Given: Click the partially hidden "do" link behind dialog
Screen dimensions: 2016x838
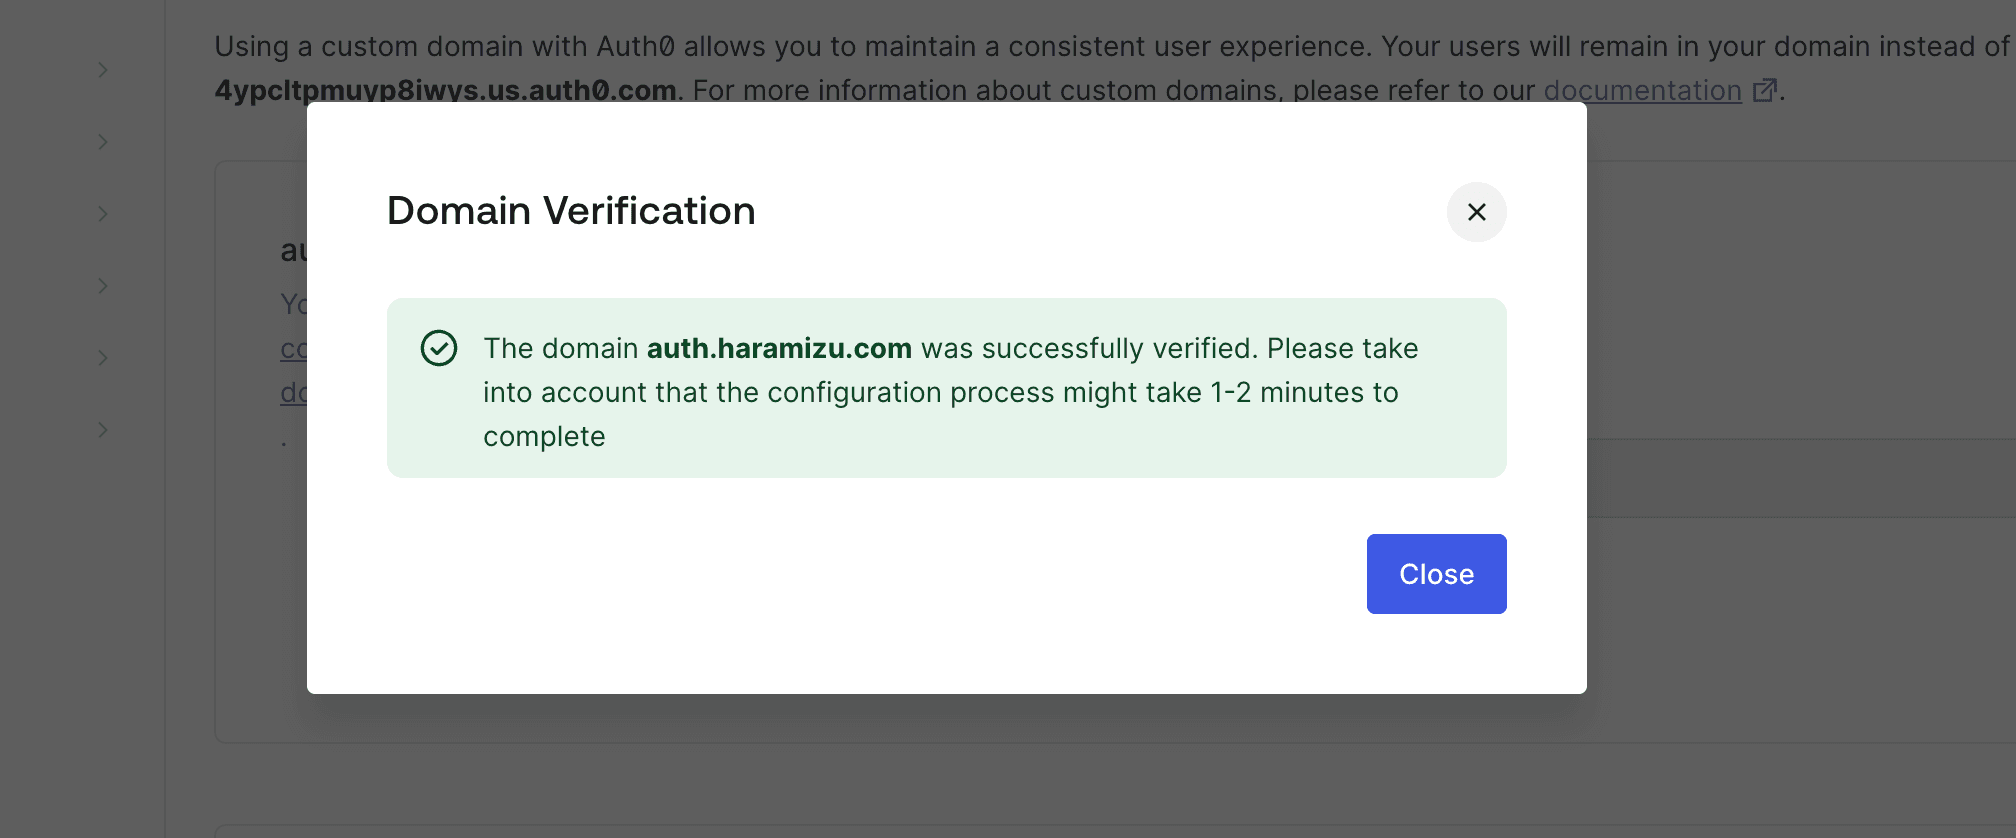Looking at the screenshot, I should 293,393.
